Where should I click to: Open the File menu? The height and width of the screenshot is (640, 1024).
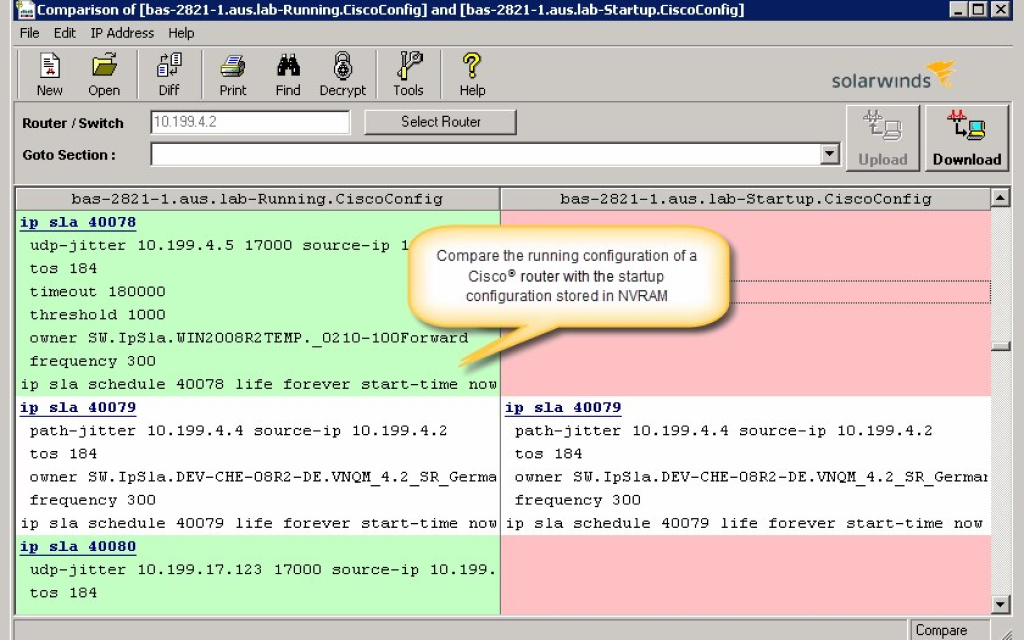pos(29,33)
